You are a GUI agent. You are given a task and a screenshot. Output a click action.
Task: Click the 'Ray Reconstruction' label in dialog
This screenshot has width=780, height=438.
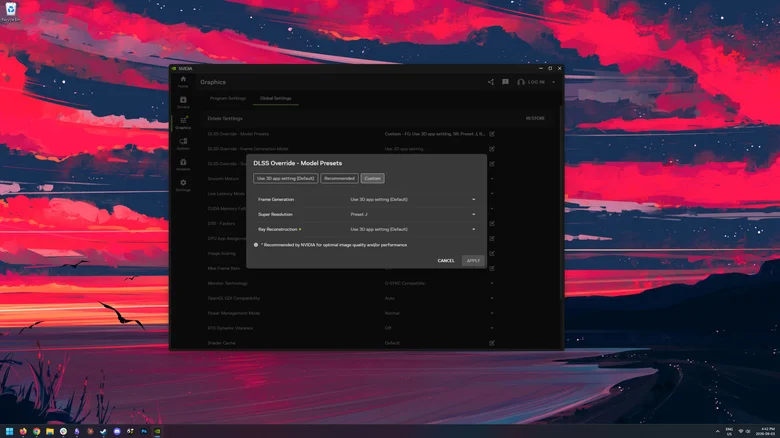278,229
